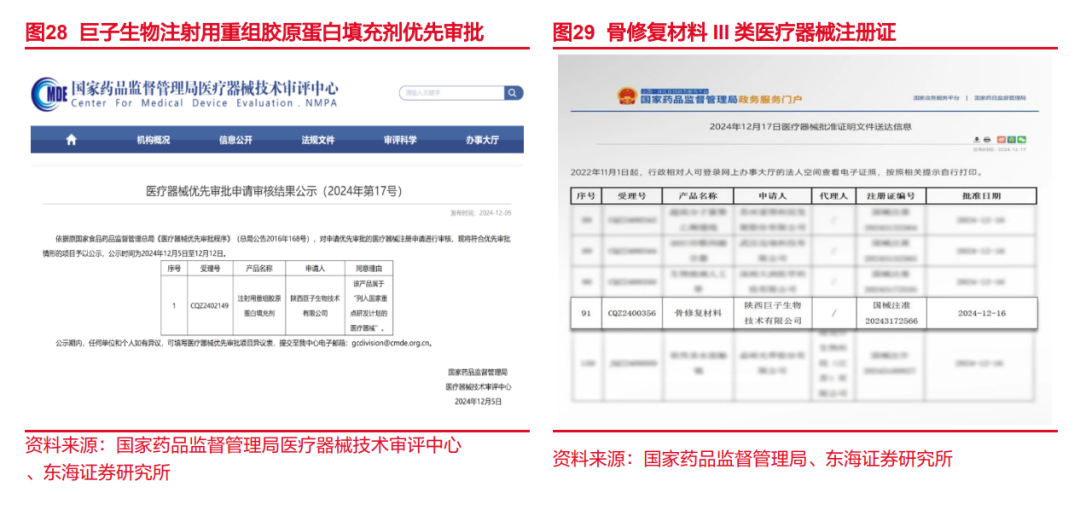
Task: Click the blue MDE logo emblem
Action: [48, 94]
